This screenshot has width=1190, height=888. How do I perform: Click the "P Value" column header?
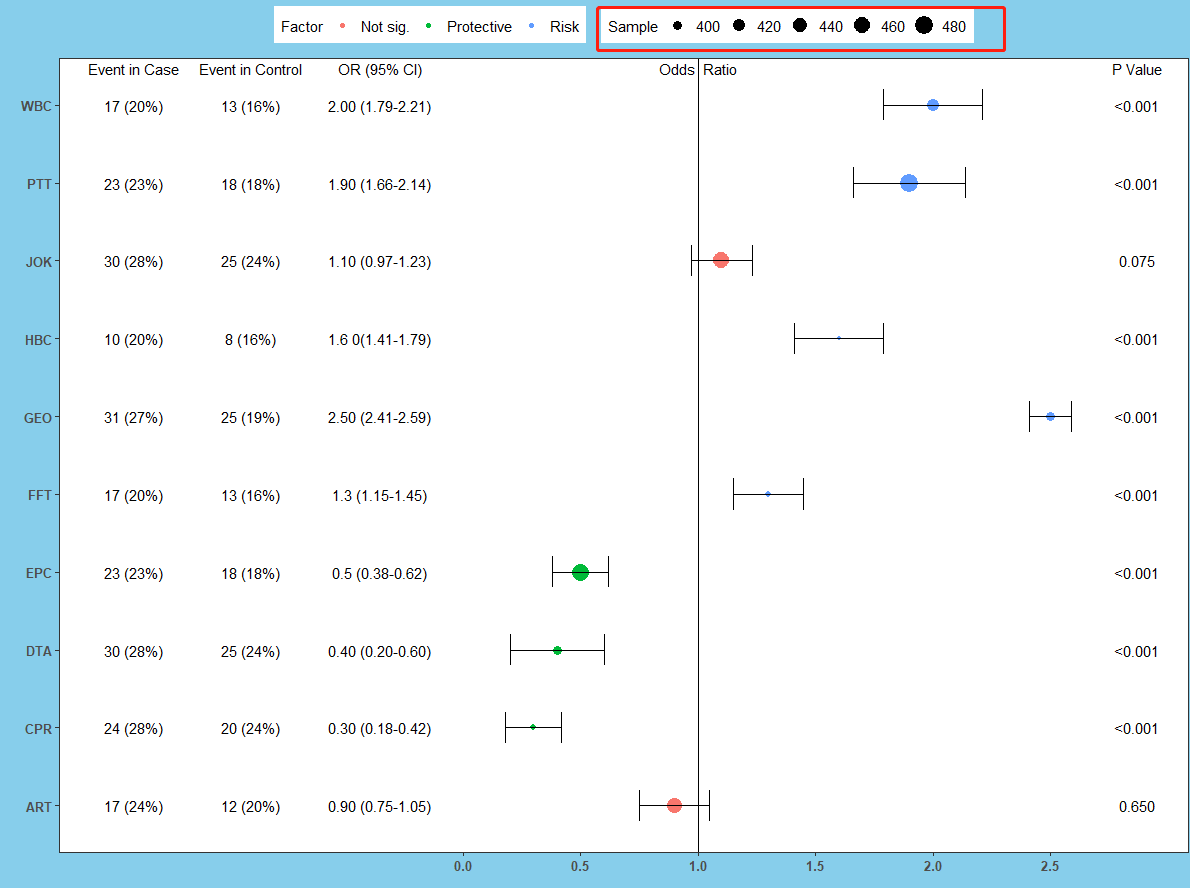point(1137,70)
